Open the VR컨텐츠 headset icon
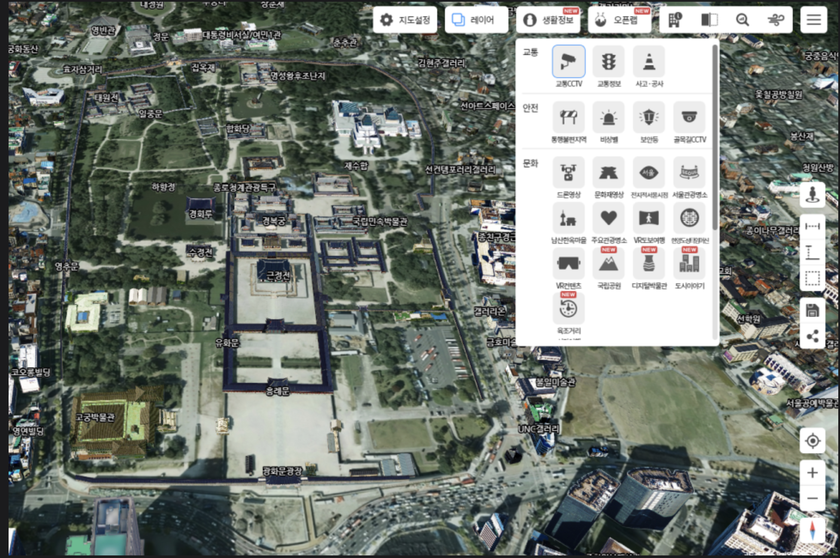The height and width of the screenshot is (558, 840). click(568, 264)
